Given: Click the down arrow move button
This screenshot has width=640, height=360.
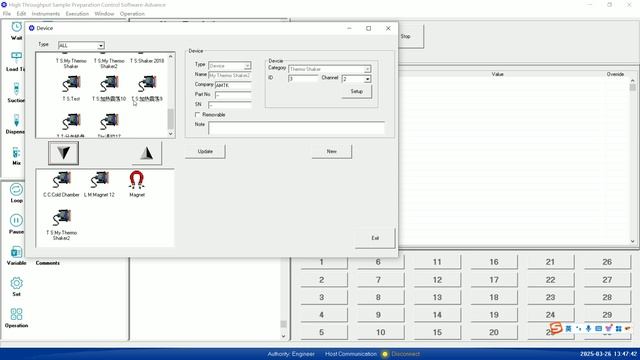Looking at the screenshot, I should [x=63, y=153].
